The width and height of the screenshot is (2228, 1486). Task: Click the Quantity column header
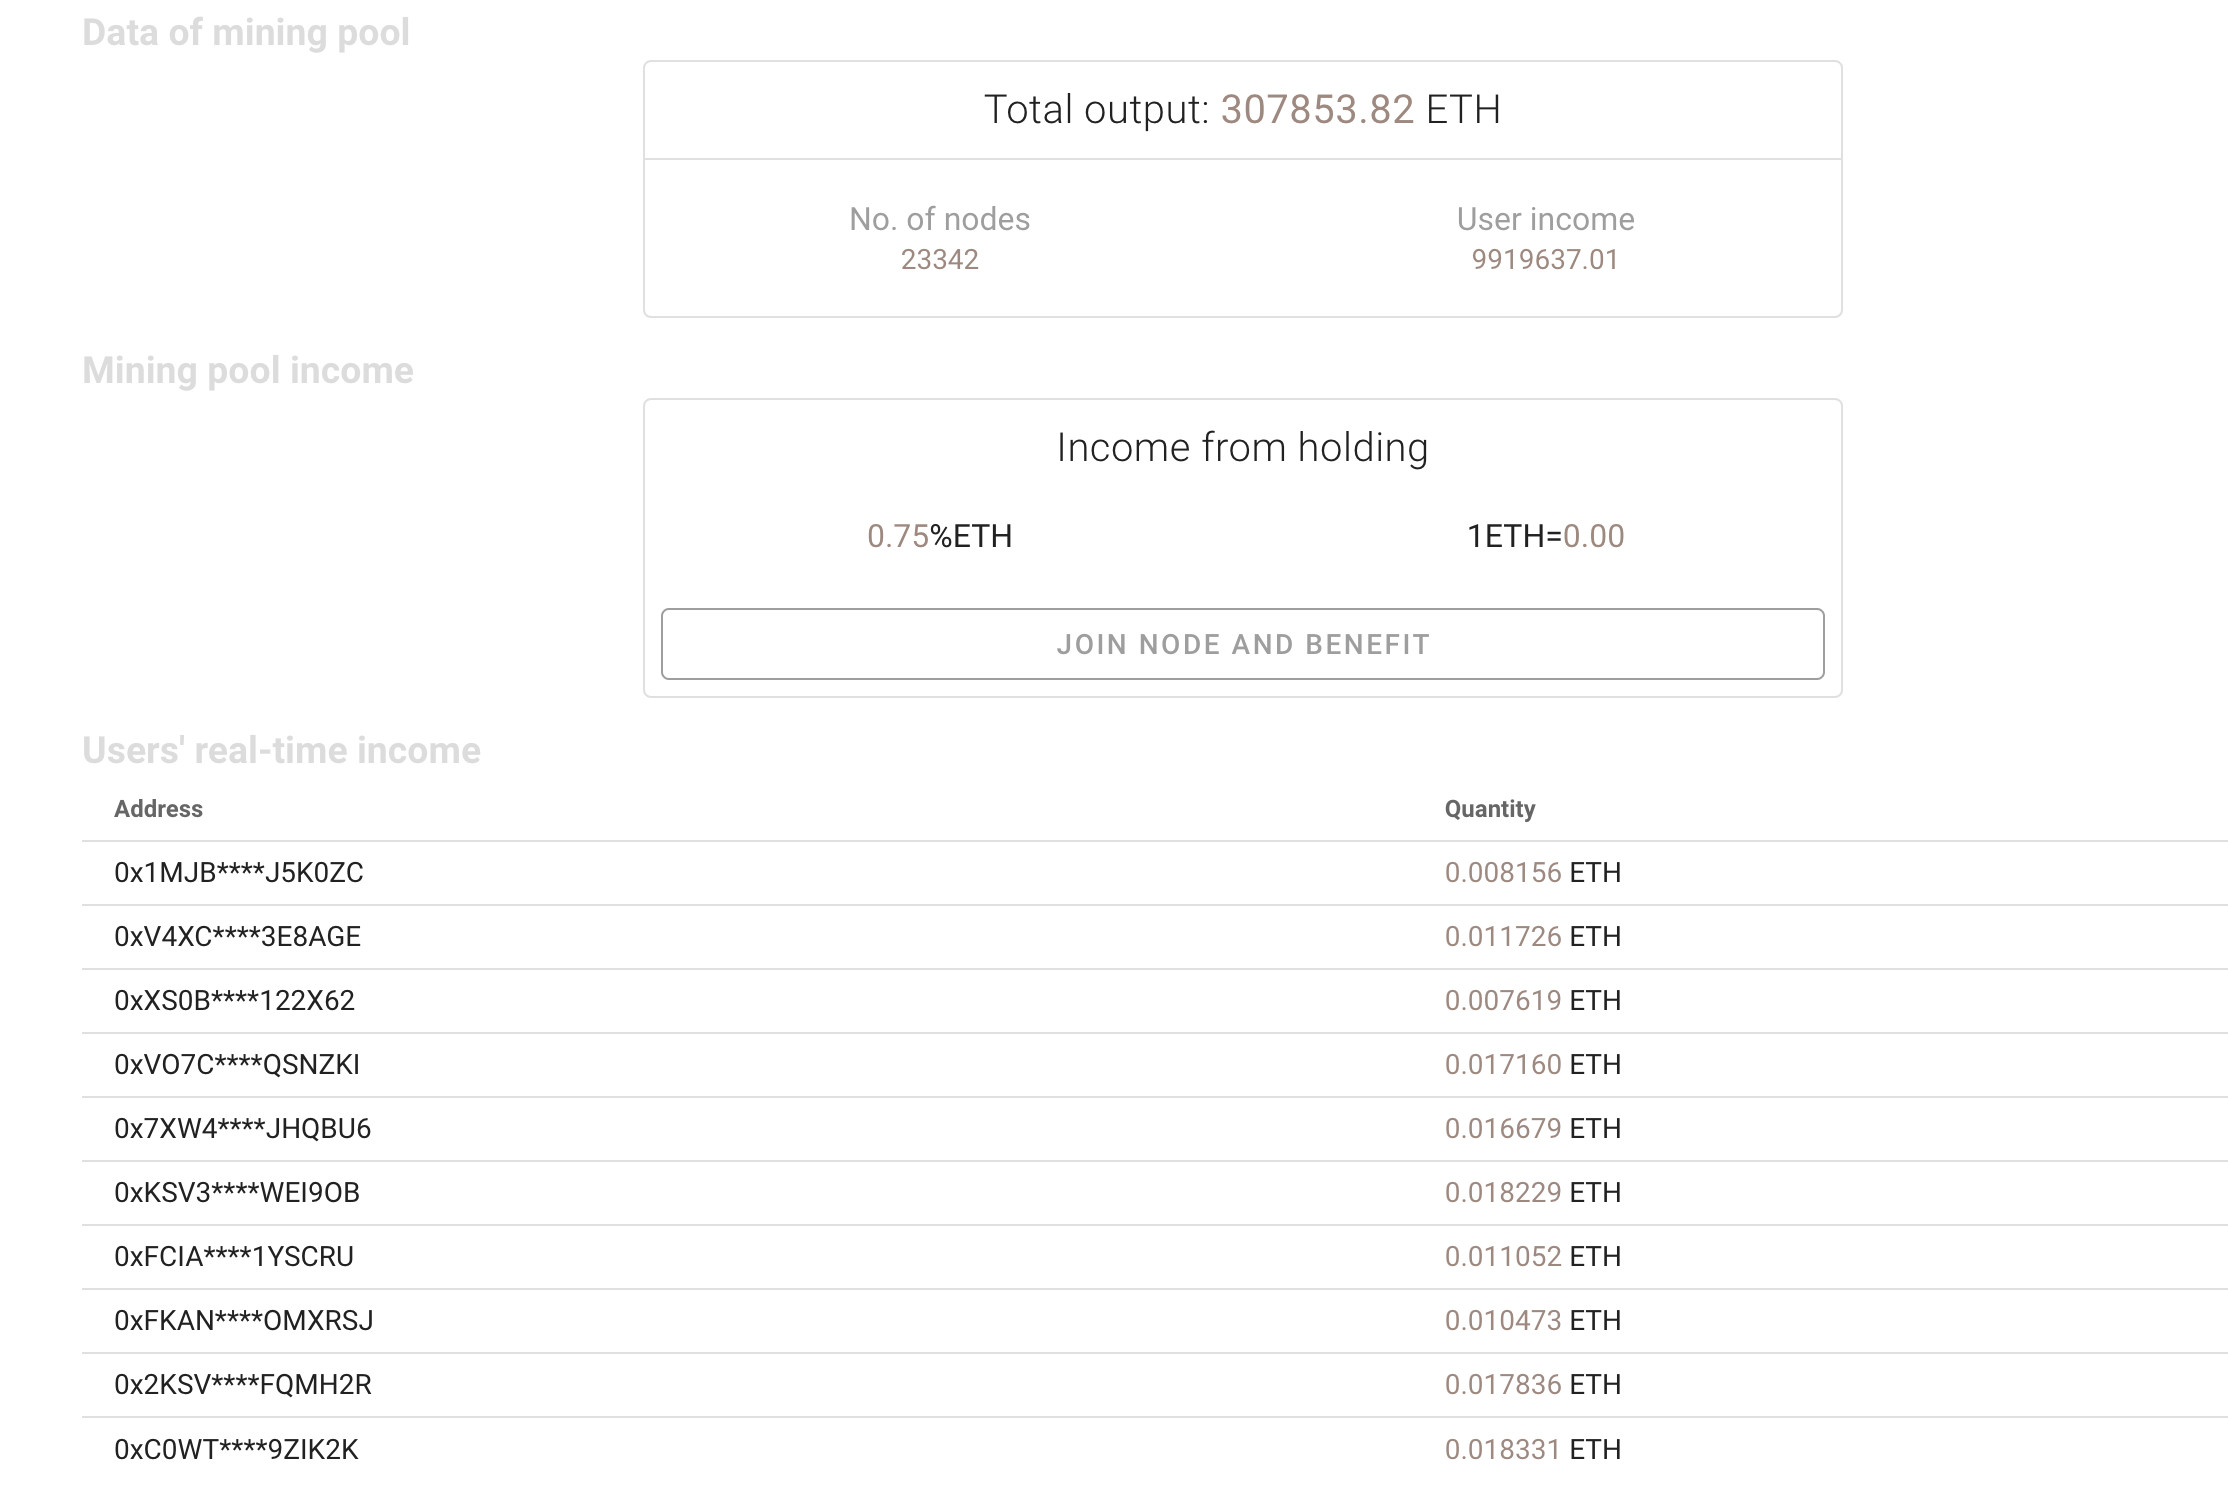[1489, 809]
